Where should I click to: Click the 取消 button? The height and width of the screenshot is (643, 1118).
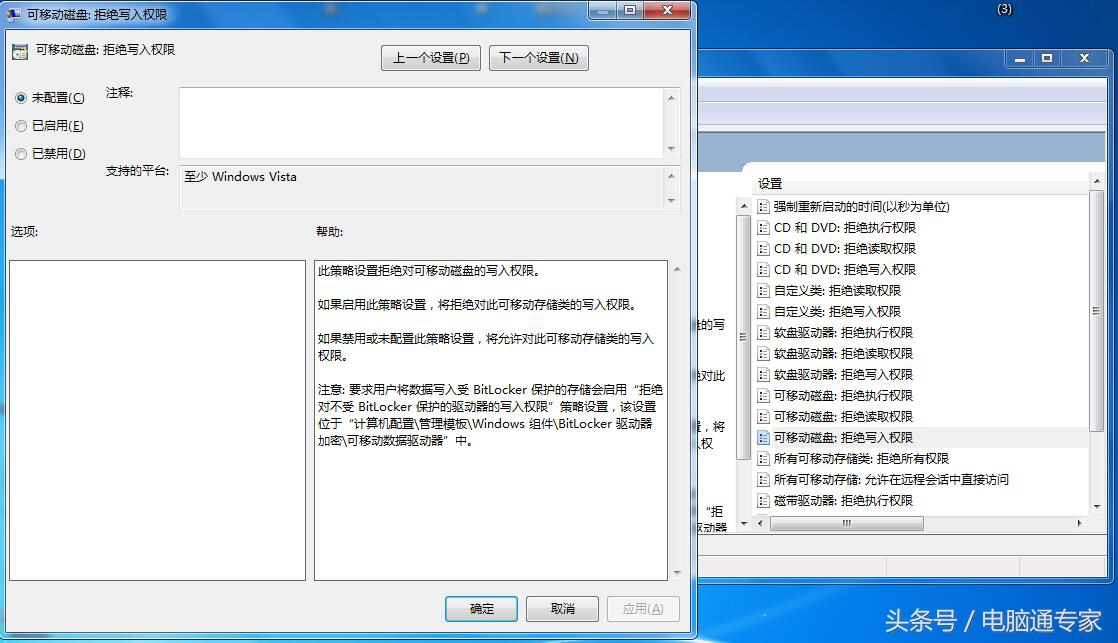pos(563,609)
